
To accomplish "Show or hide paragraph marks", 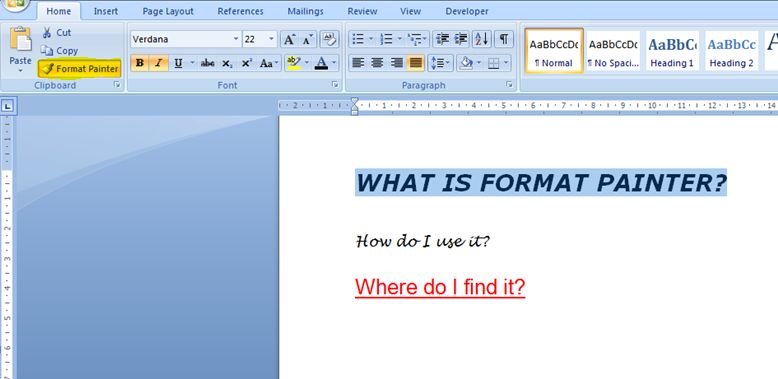I will coord(504,39).
